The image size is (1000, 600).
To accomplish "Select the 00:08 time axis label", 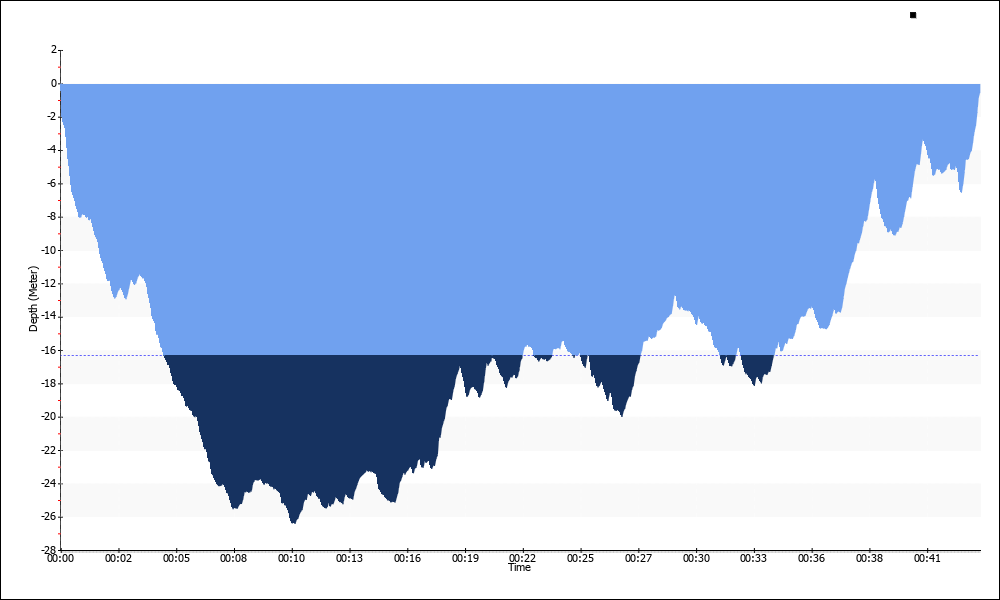I will [233, 558].
